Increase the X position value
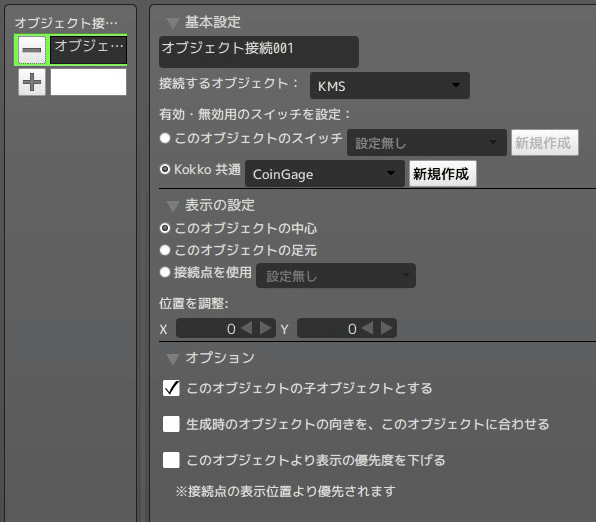 click(265, 328)
